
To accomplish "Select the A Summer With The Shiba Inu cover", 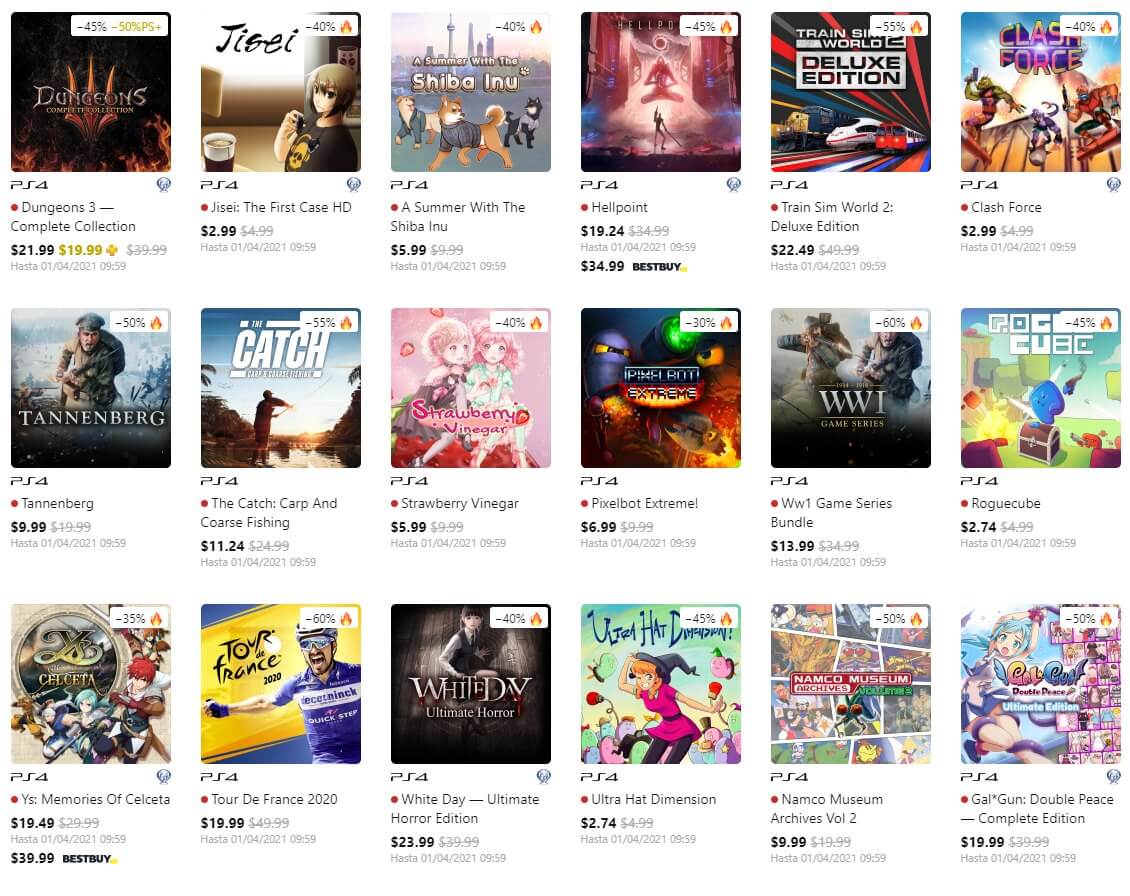I will click(470, 92).
